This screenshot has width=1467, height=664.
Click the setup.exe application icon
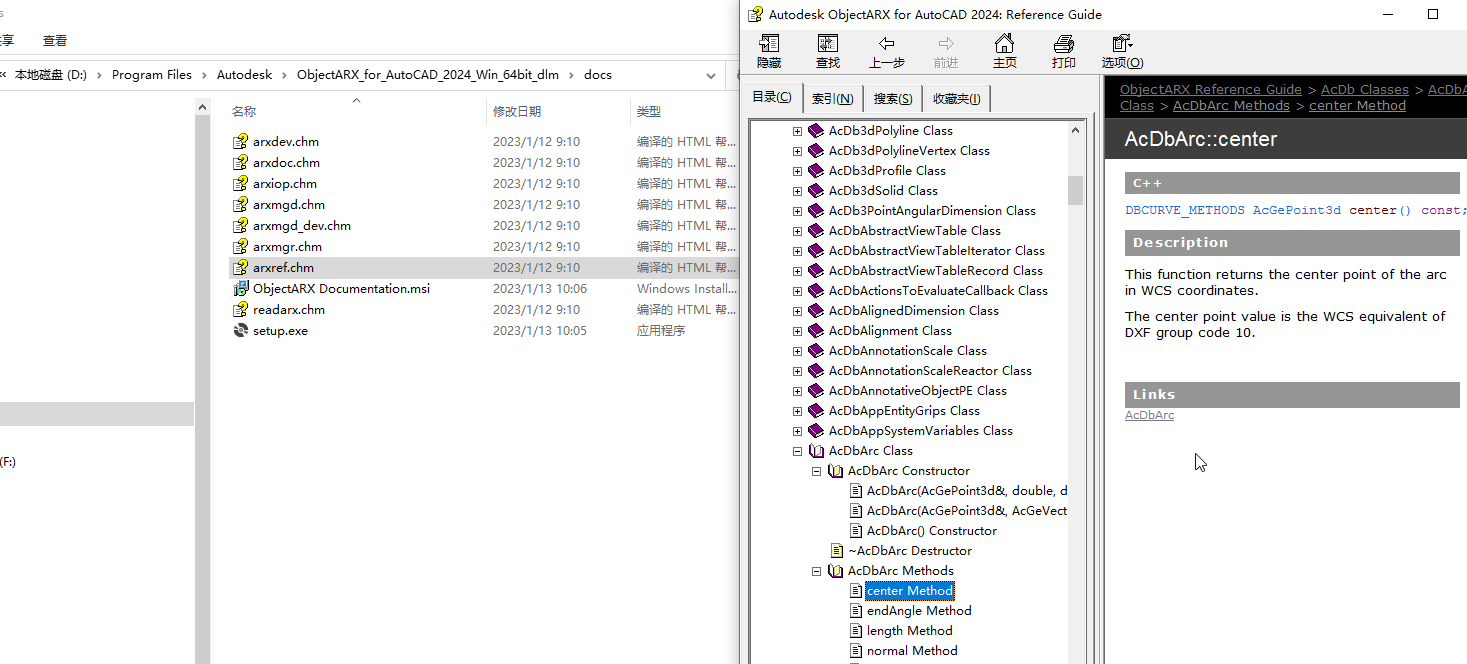tap(240, 331)
